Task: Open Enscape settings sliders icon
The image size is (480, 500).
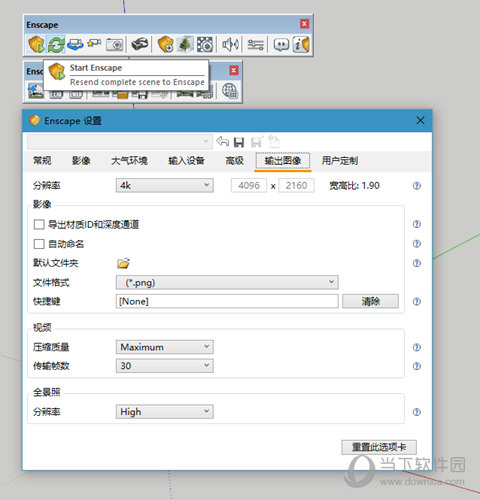Action: pos(256,44)
